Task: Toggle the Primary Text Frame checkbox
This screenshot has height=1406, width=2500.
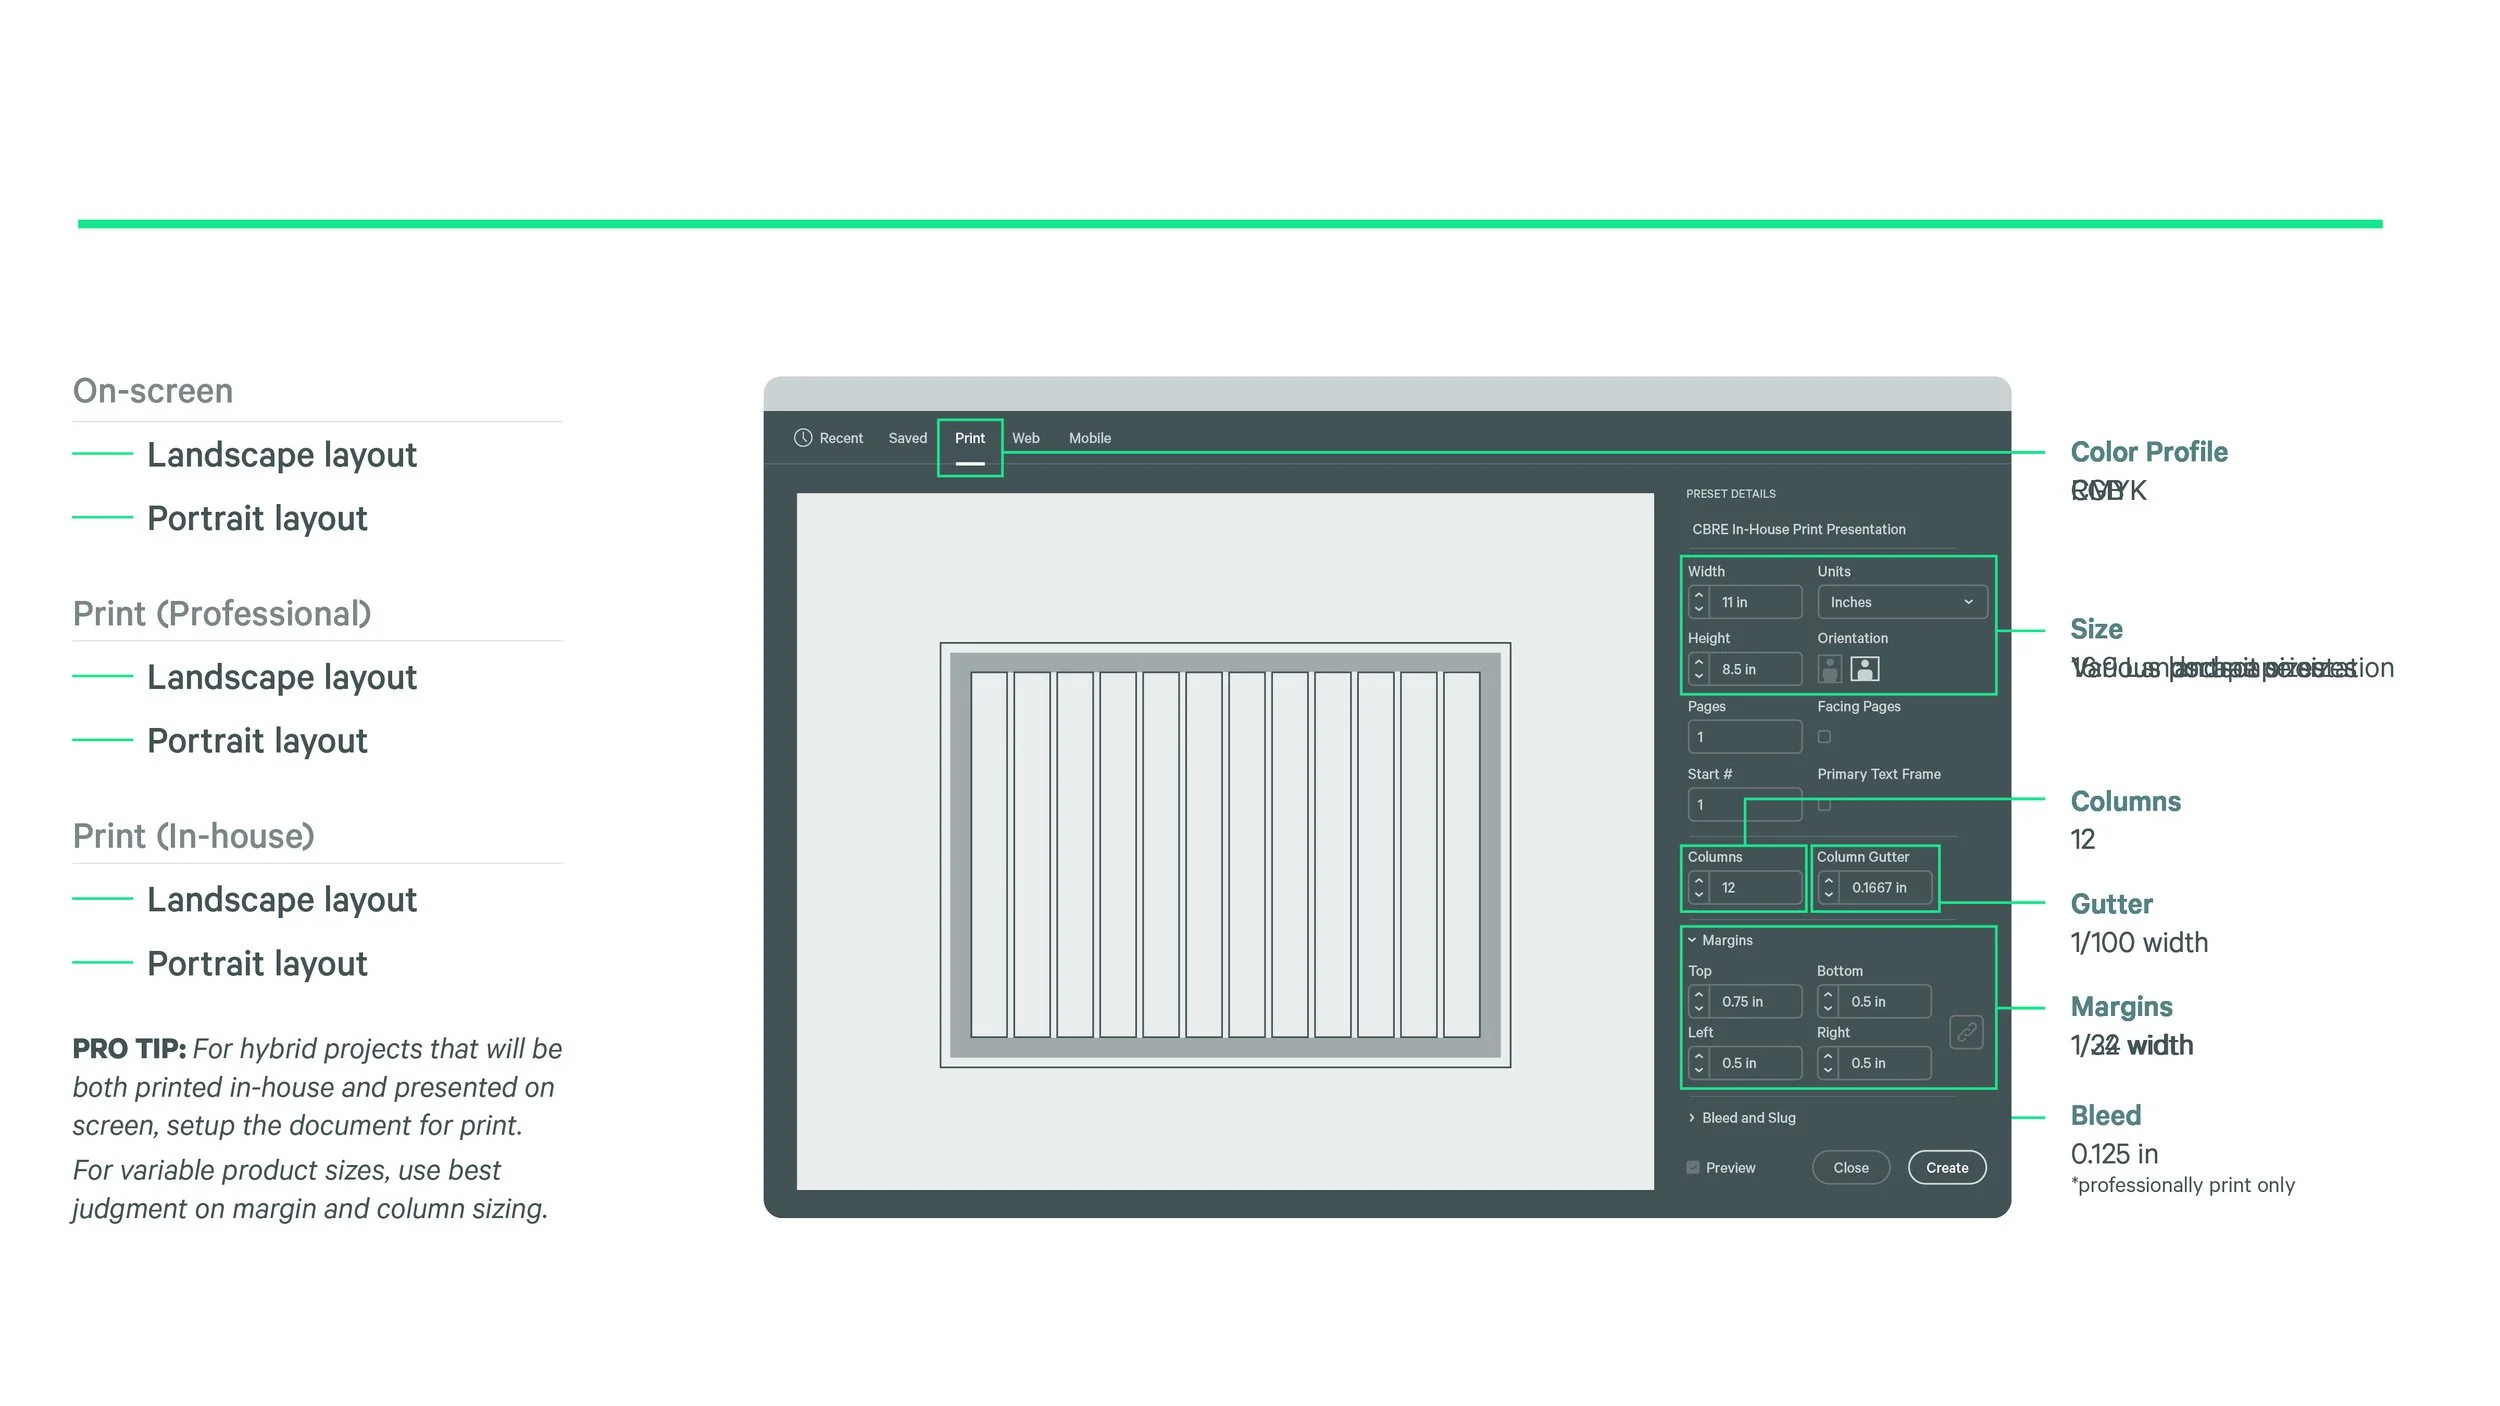Action: tap(1824, 804)
